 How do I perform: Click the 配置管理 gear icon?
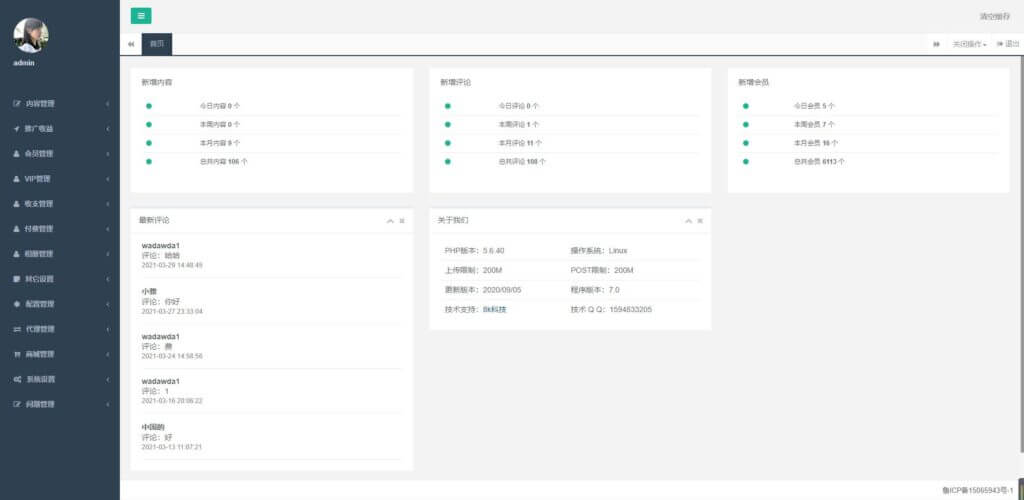pyautogui.click(x=16, y=304)
